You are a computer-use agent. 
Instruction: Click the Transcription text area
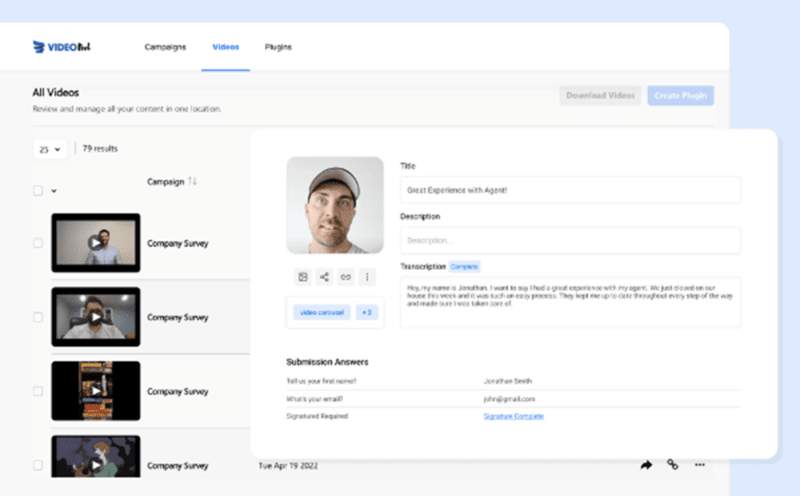click(x=570, y=302)
